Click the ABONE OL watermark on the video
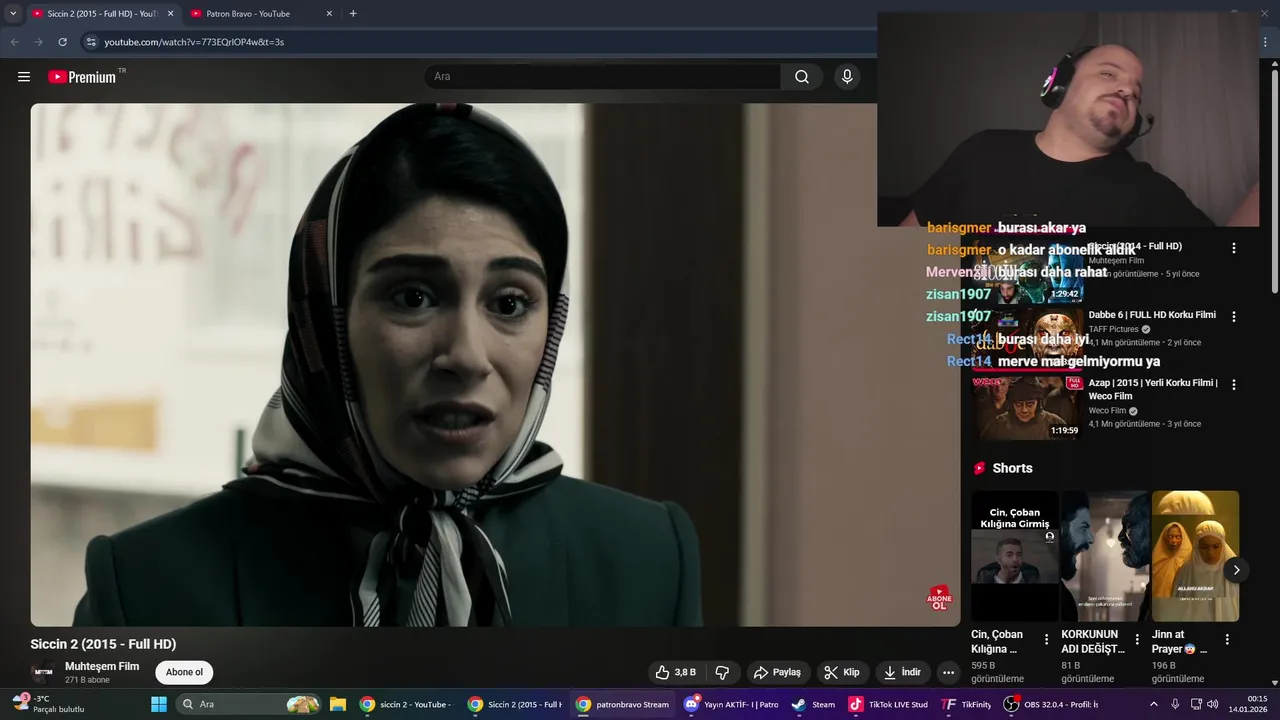The height and width of the screenshot is (720, 1280). 939,599
